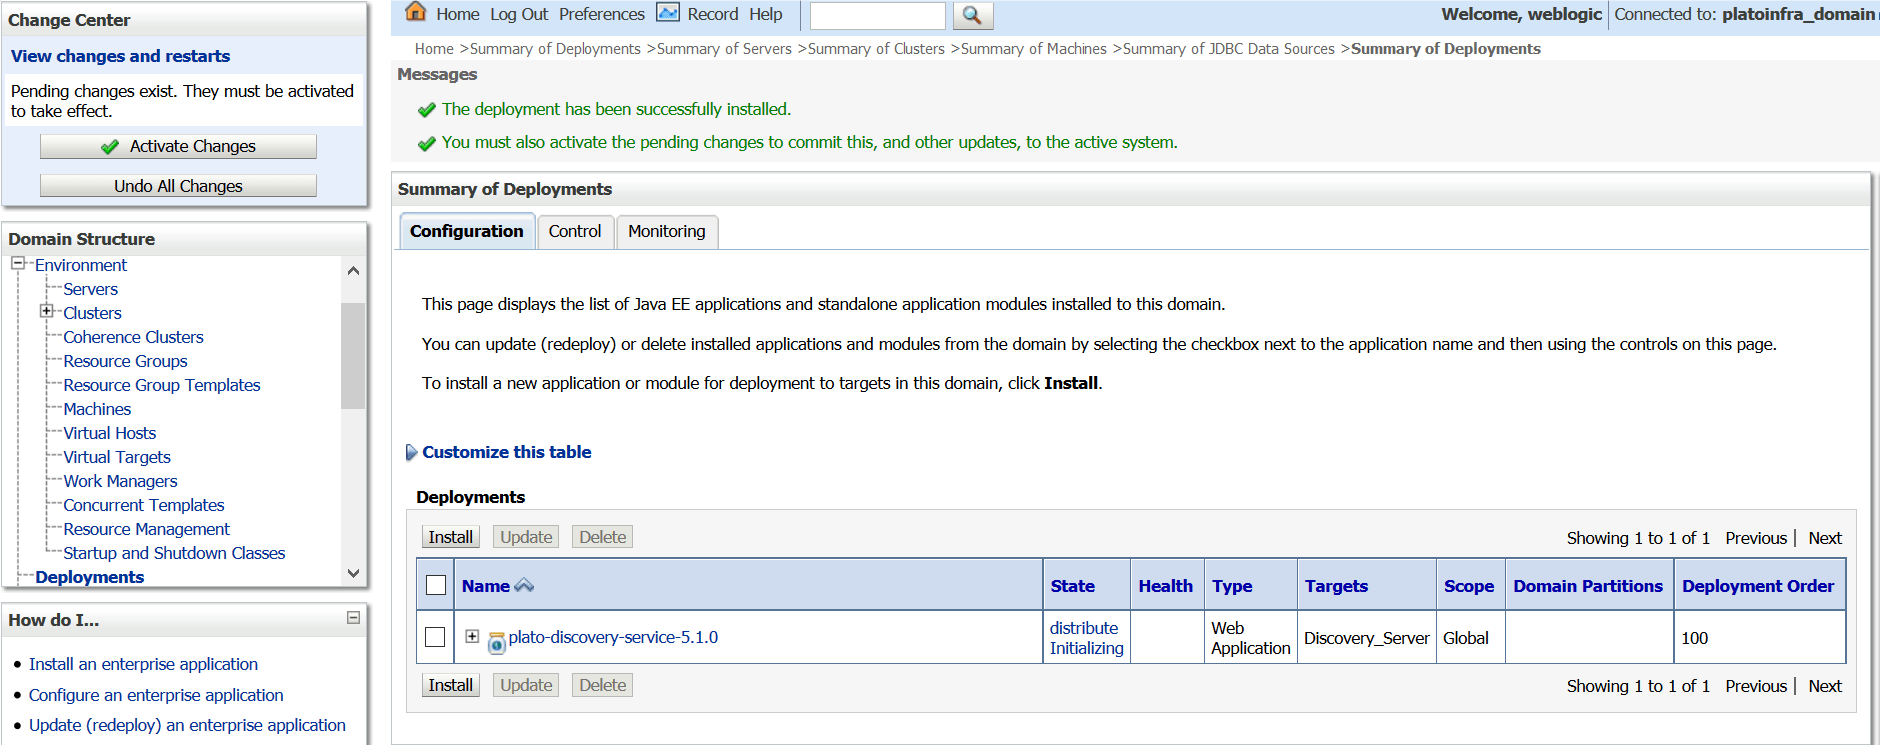This screenshot has height=745, width=1880.
Task: Select Resource Groups tree item
Action: pos(125,361)
